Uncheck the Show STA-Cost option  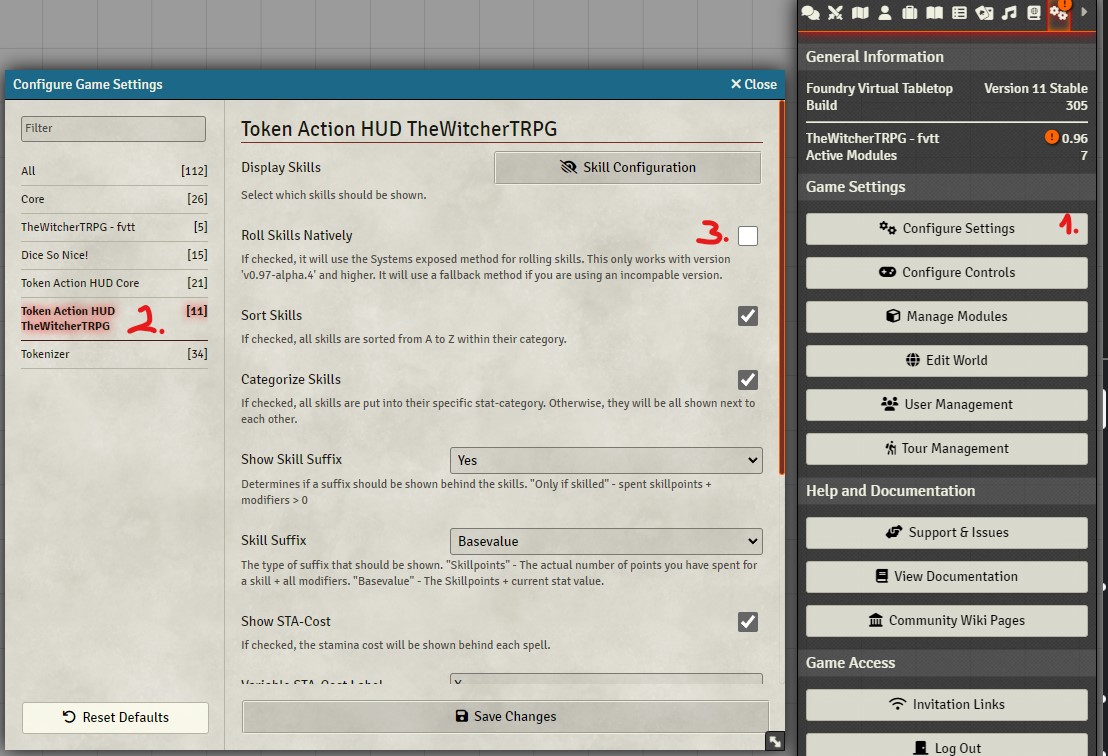click(747, 621)
